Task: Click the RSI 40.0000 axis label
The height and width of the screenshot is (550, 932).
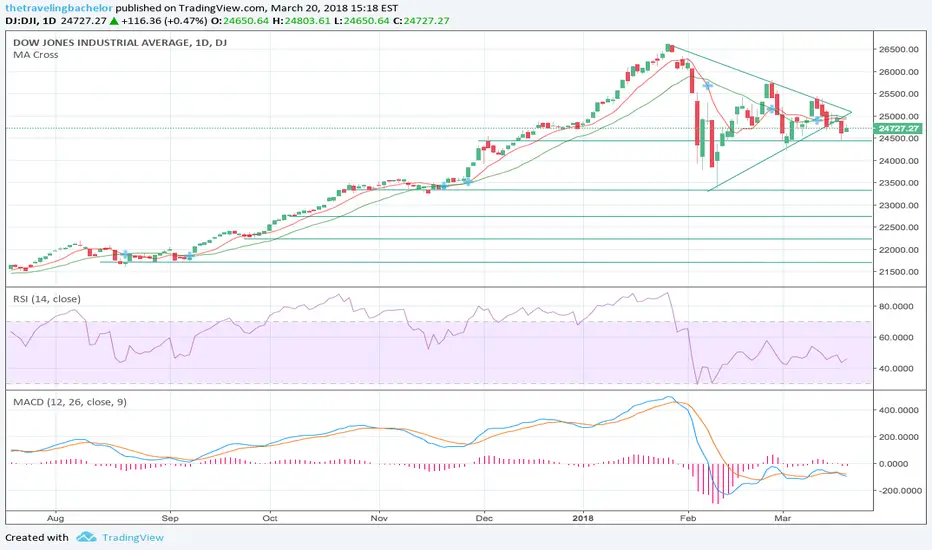Action: point(896,368)
